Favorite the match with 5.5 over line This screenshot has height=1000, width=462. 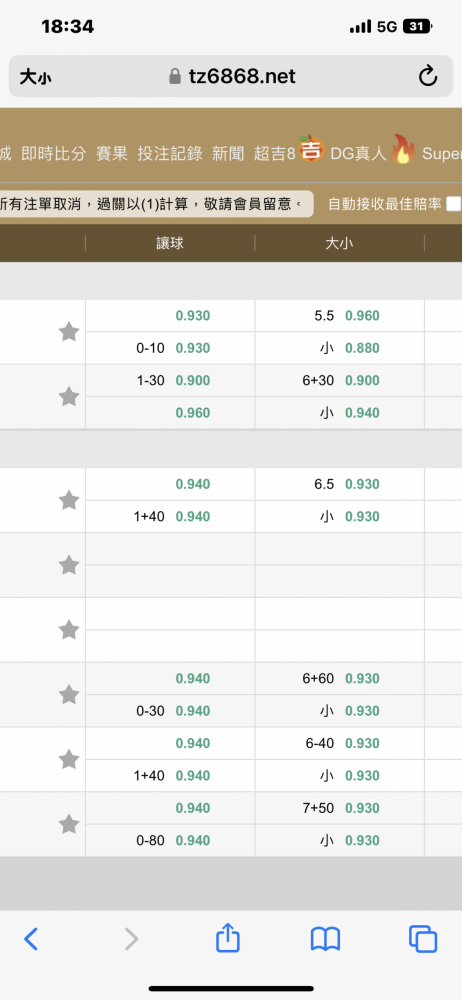(x=69, y=332)
